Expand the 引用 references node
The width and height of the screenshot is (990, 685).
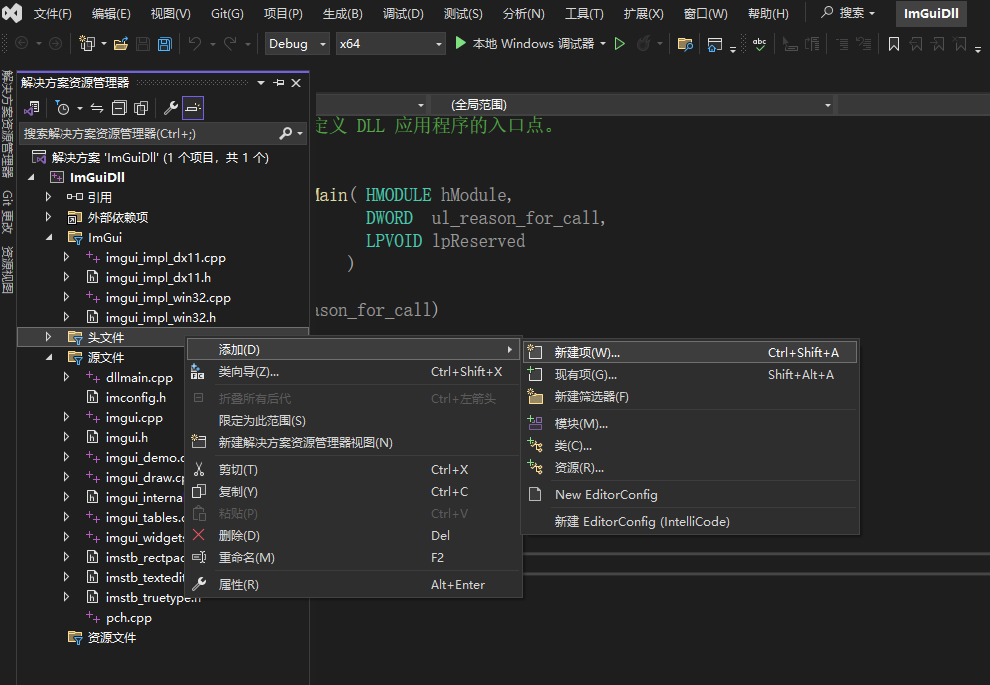(49, 198)
